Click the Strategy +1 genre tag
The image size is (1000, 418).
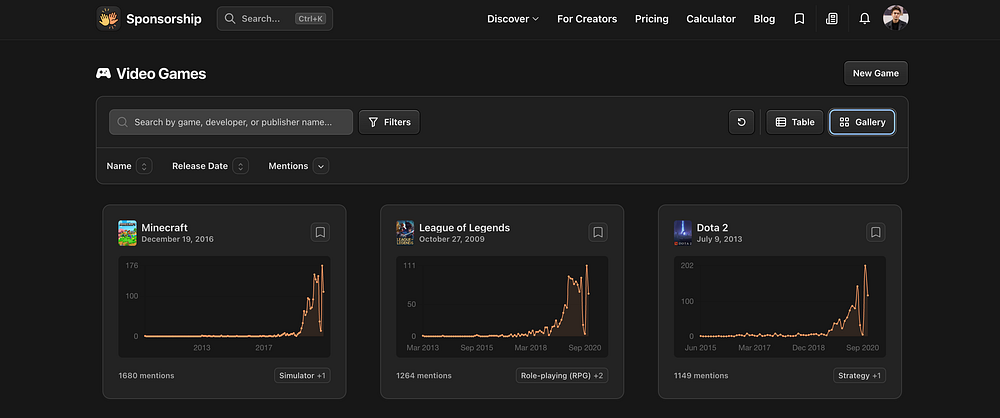(x=859, y=376)
